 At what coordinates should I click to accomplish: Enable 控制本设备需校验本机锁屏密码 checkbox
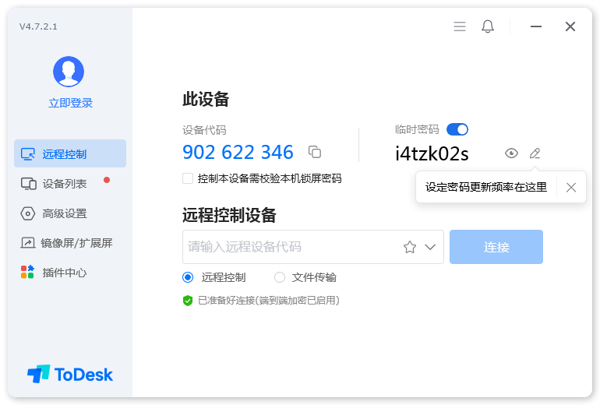(188, 179)
